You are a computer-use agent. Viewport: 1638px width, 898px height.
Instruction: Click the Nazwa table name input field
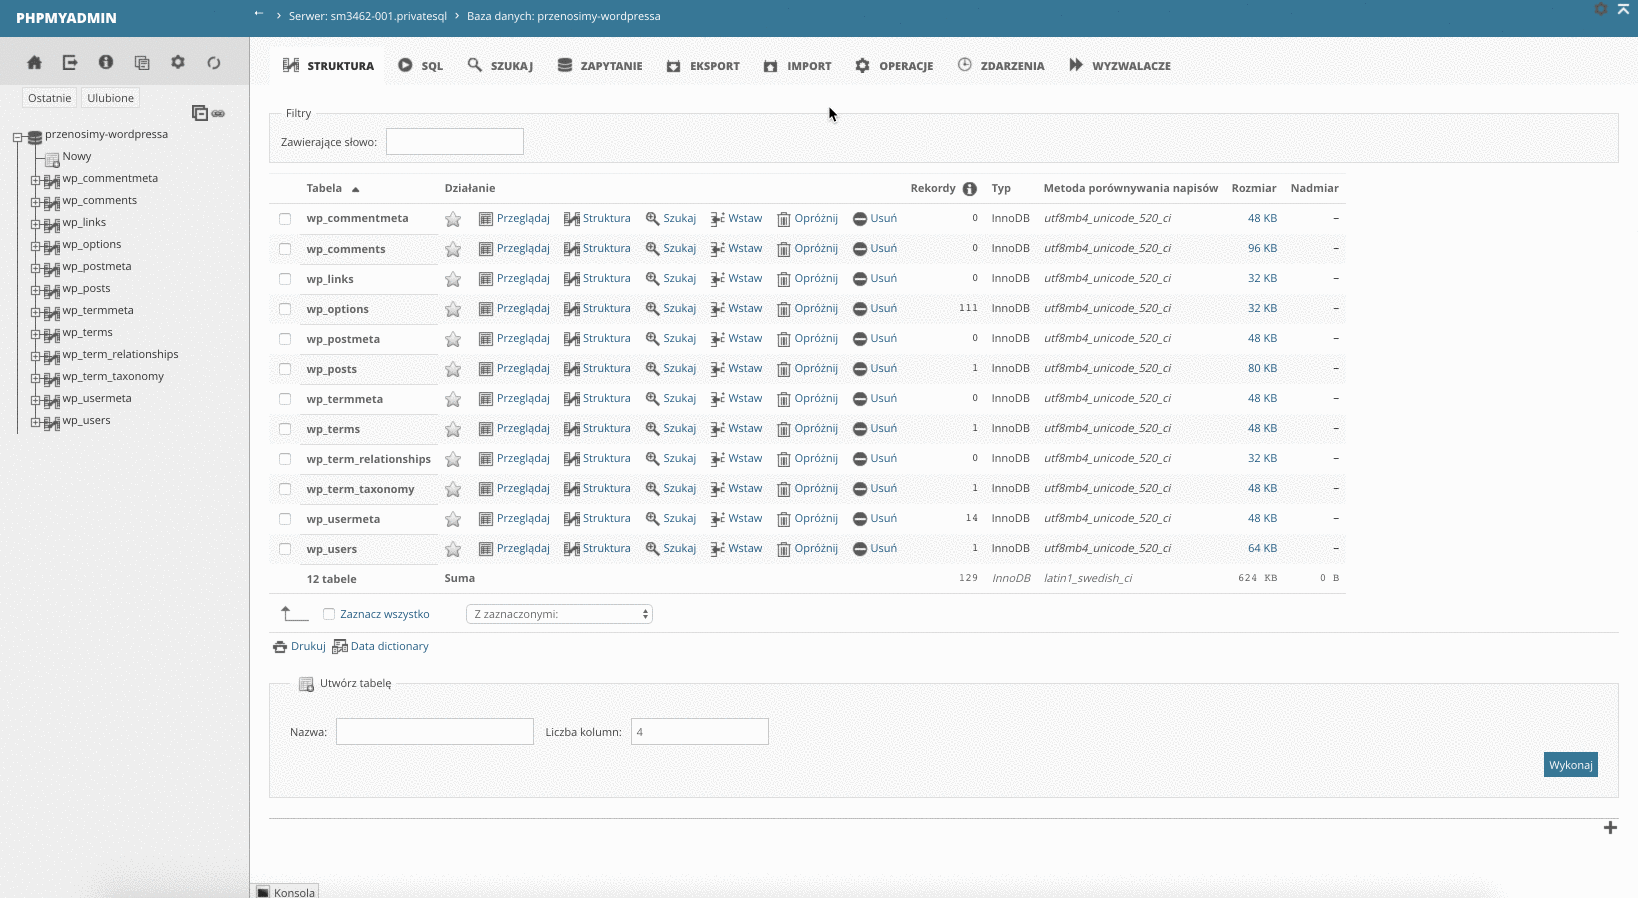tap(435, 732)
